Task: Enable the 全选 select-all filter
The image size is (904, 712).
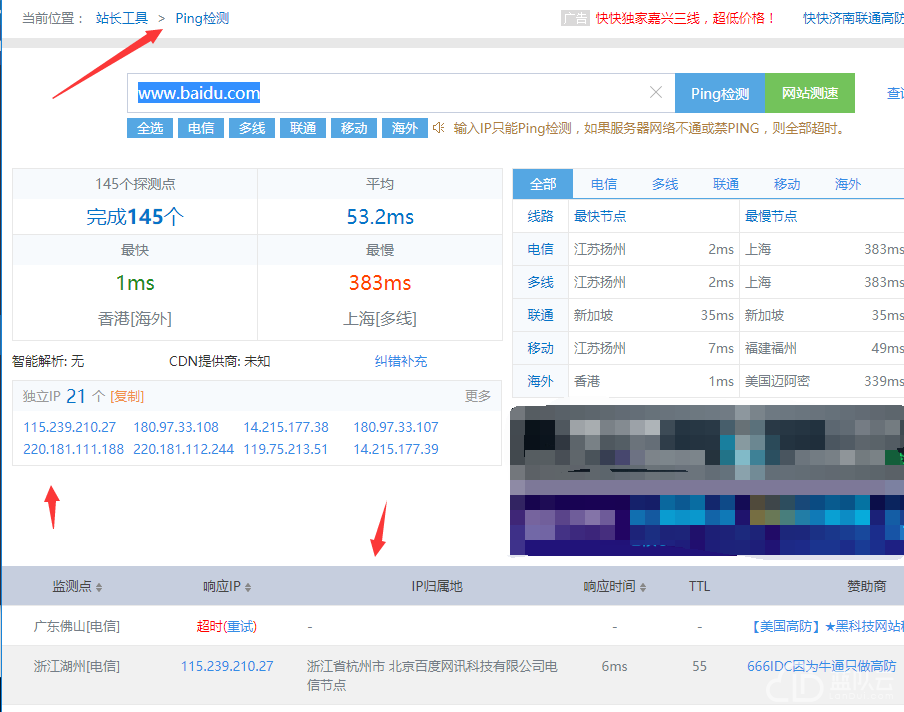Action: [x=150, y=128]
